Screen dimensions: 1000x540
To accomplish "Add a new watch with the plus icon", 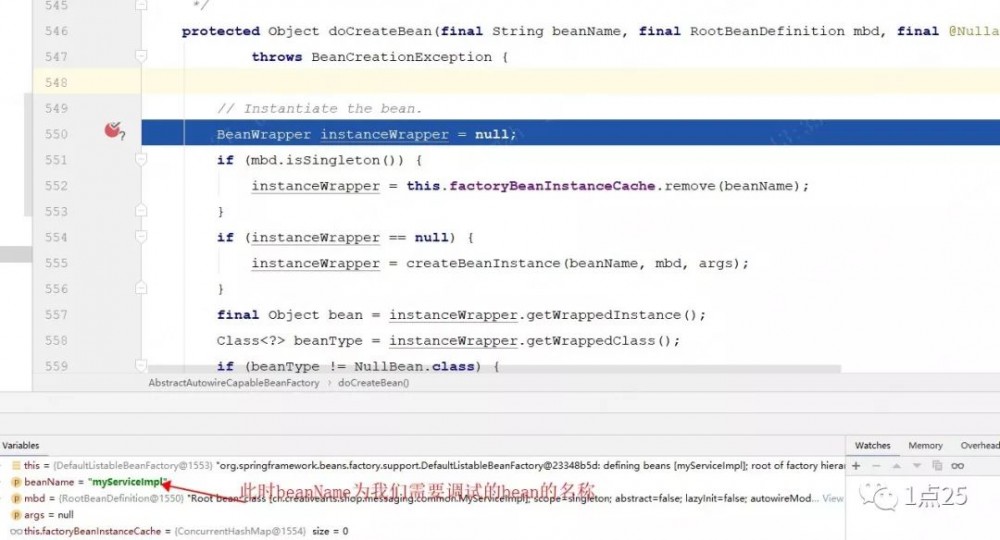I will coord(857,466).
